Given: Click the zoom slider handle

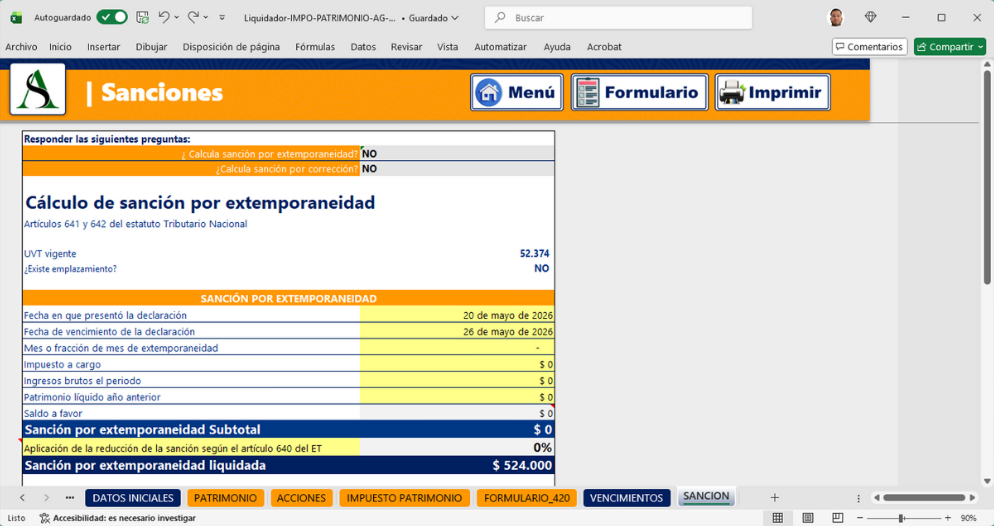Looking at the screenshot, I should [901, 518].
